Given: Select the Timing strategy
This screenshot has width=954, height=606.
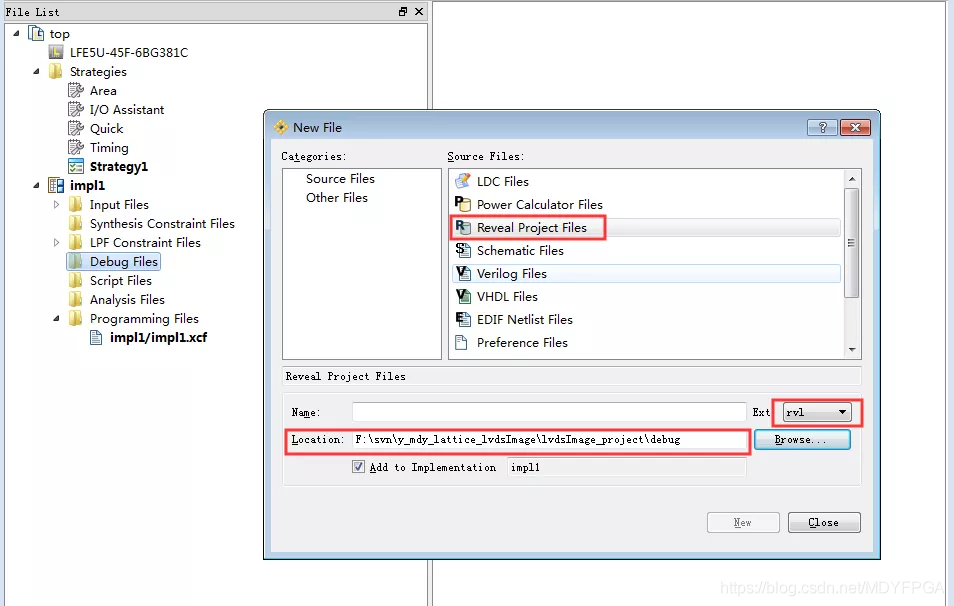Looking at the screenshot, I should click(x=109, y=147).
